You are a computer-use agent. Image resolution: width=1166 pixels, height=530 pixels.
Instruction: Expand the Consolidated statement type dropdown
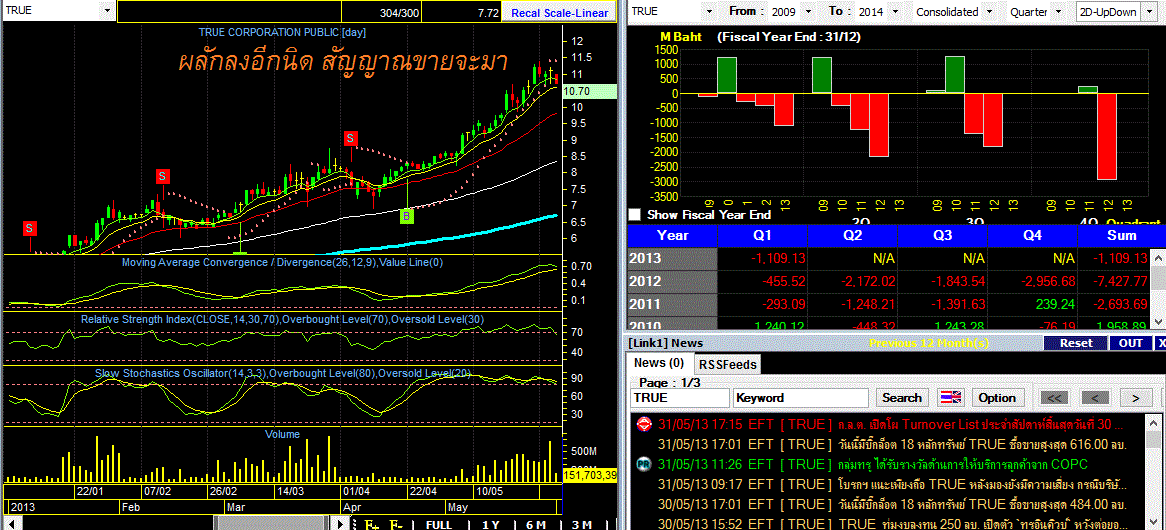click(989, 11)
